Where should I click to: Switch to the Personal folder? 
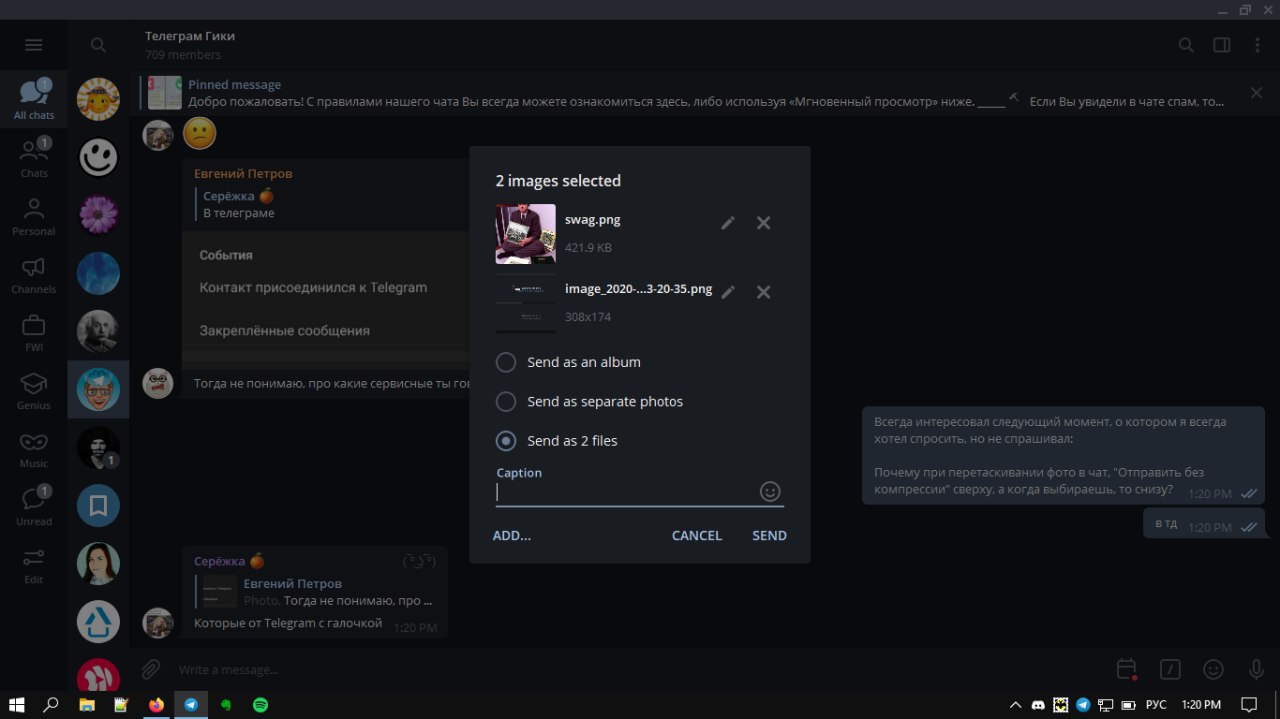click(x=34, y=216)
